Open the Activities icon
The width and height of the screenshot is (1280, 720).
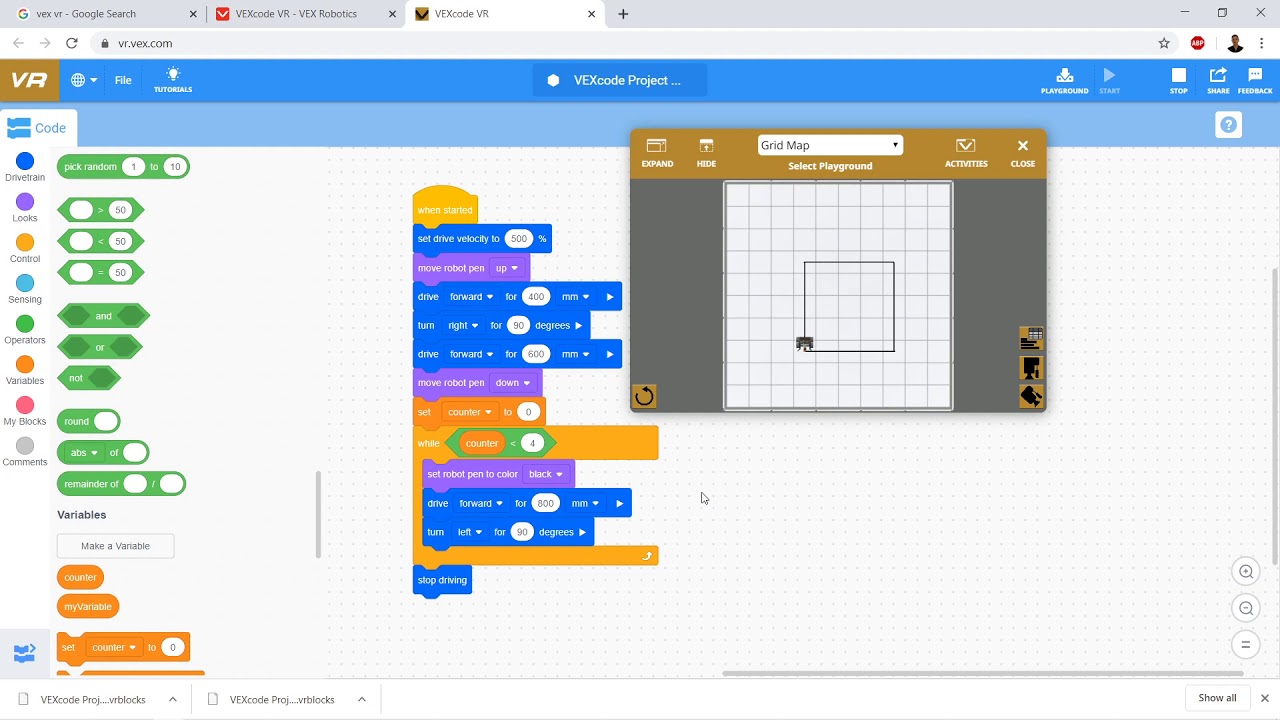coord(966,152)
